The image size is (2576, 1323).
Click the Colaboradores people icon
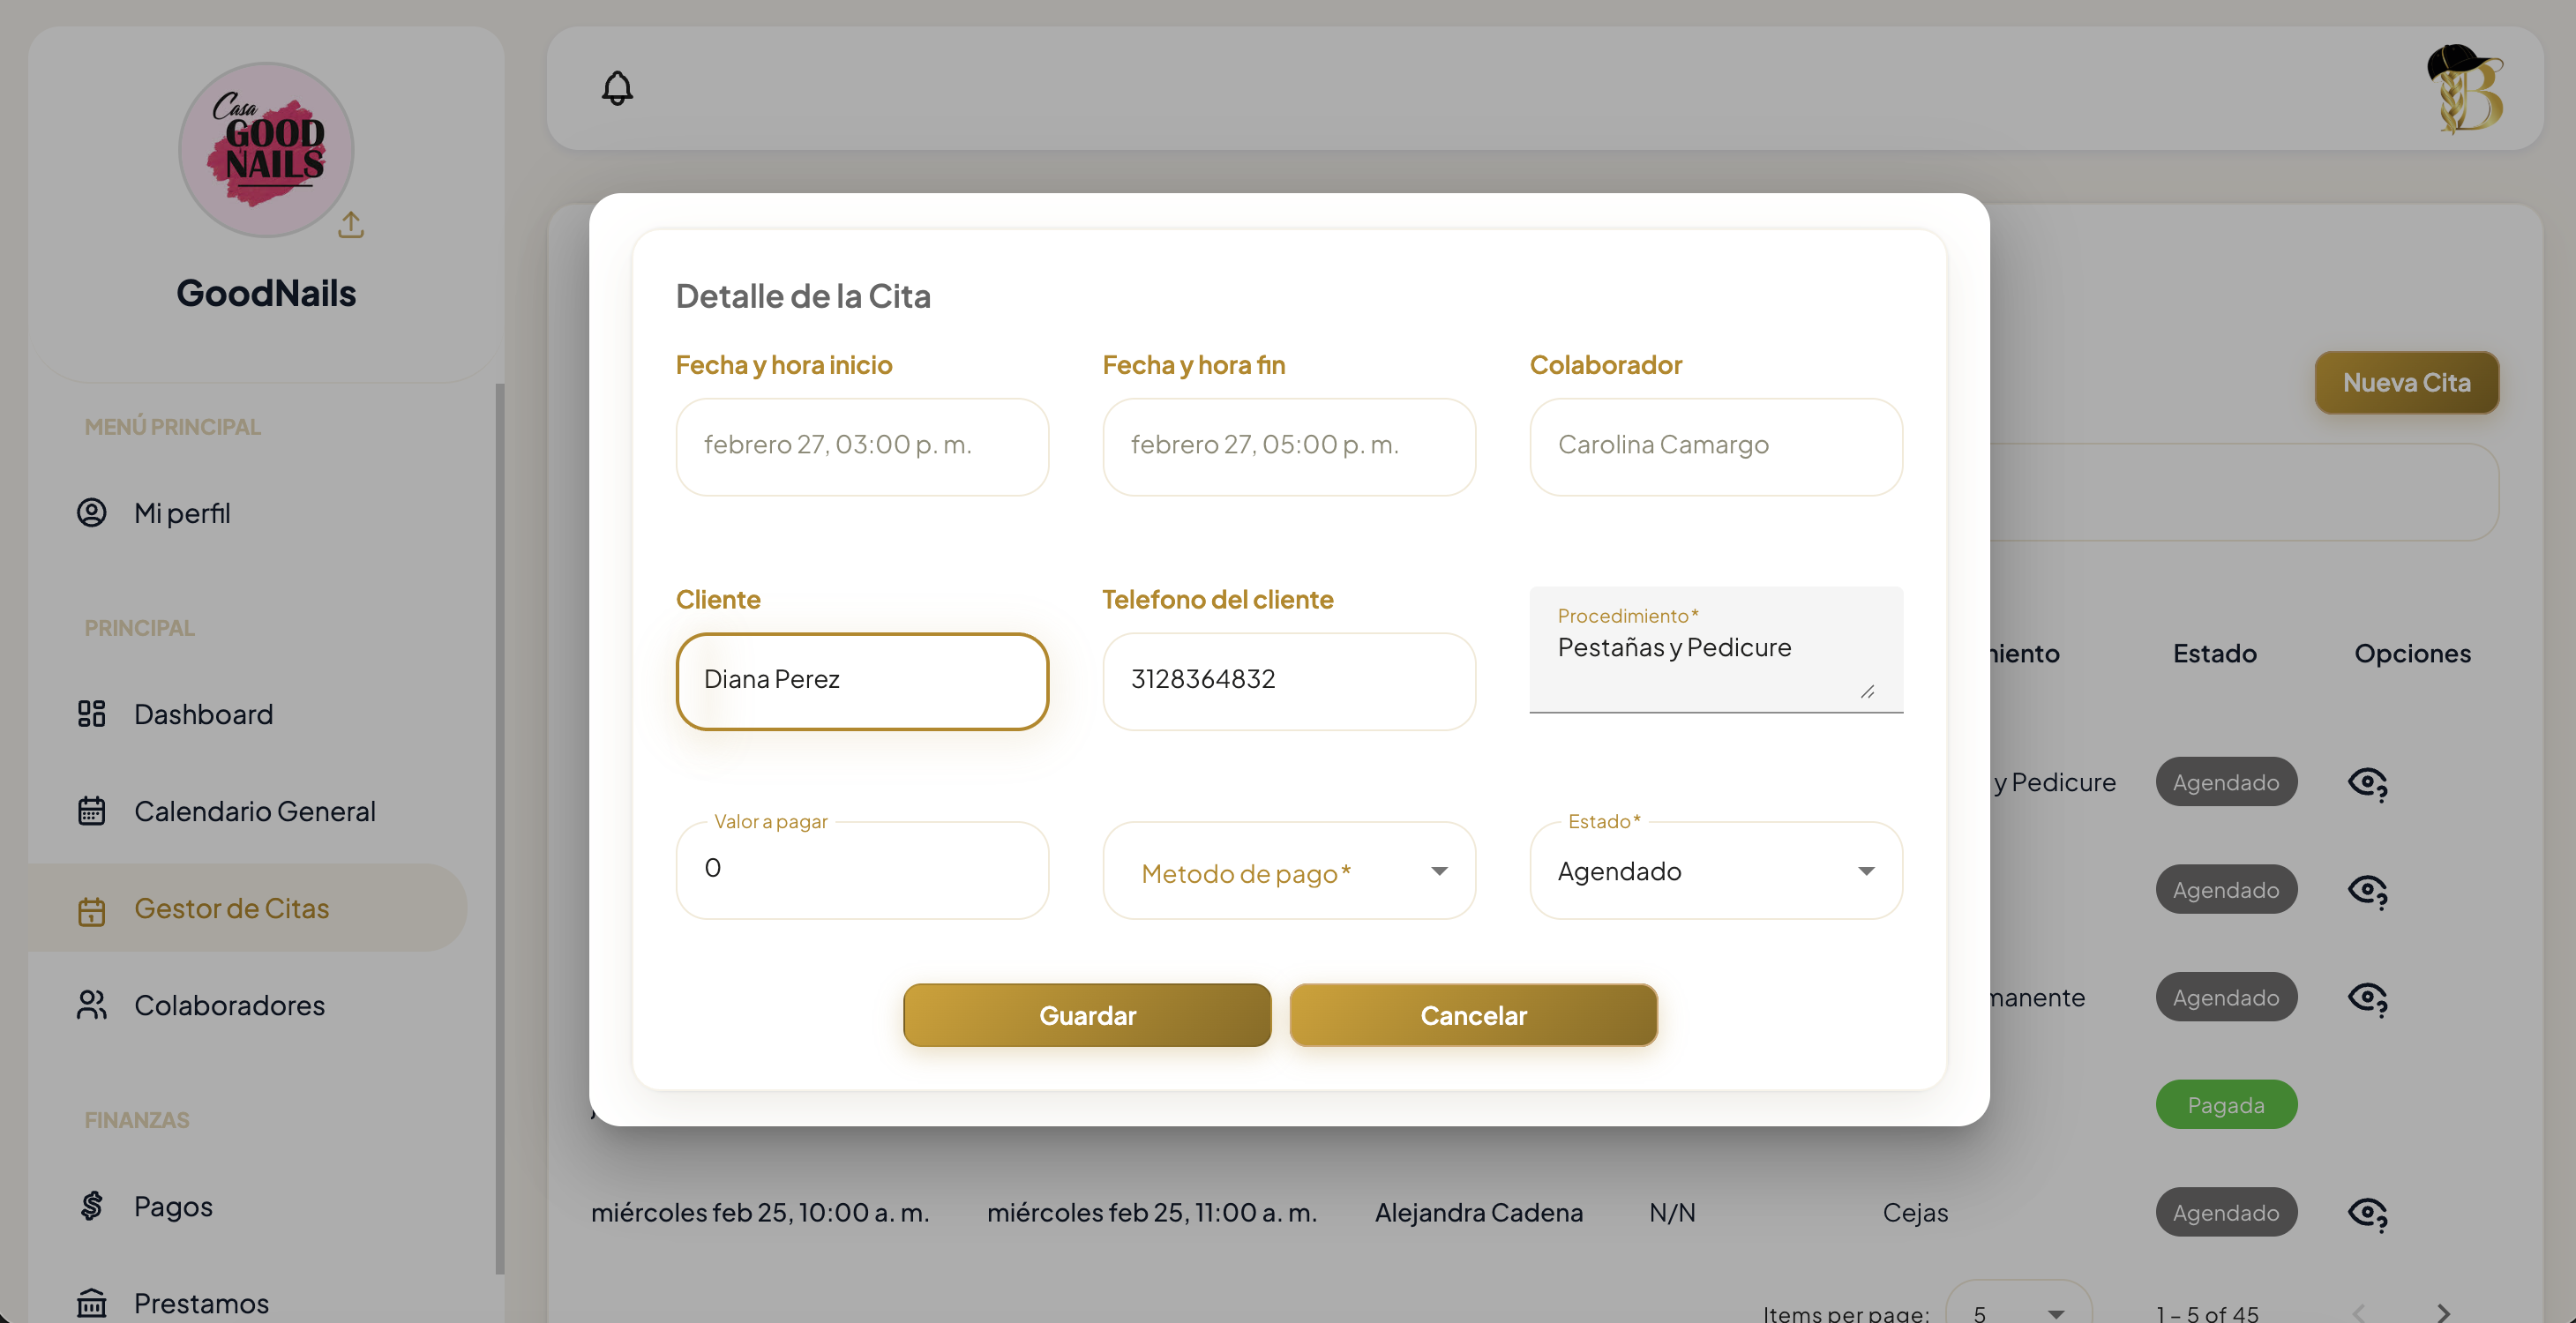click(x=92, y=1005)
